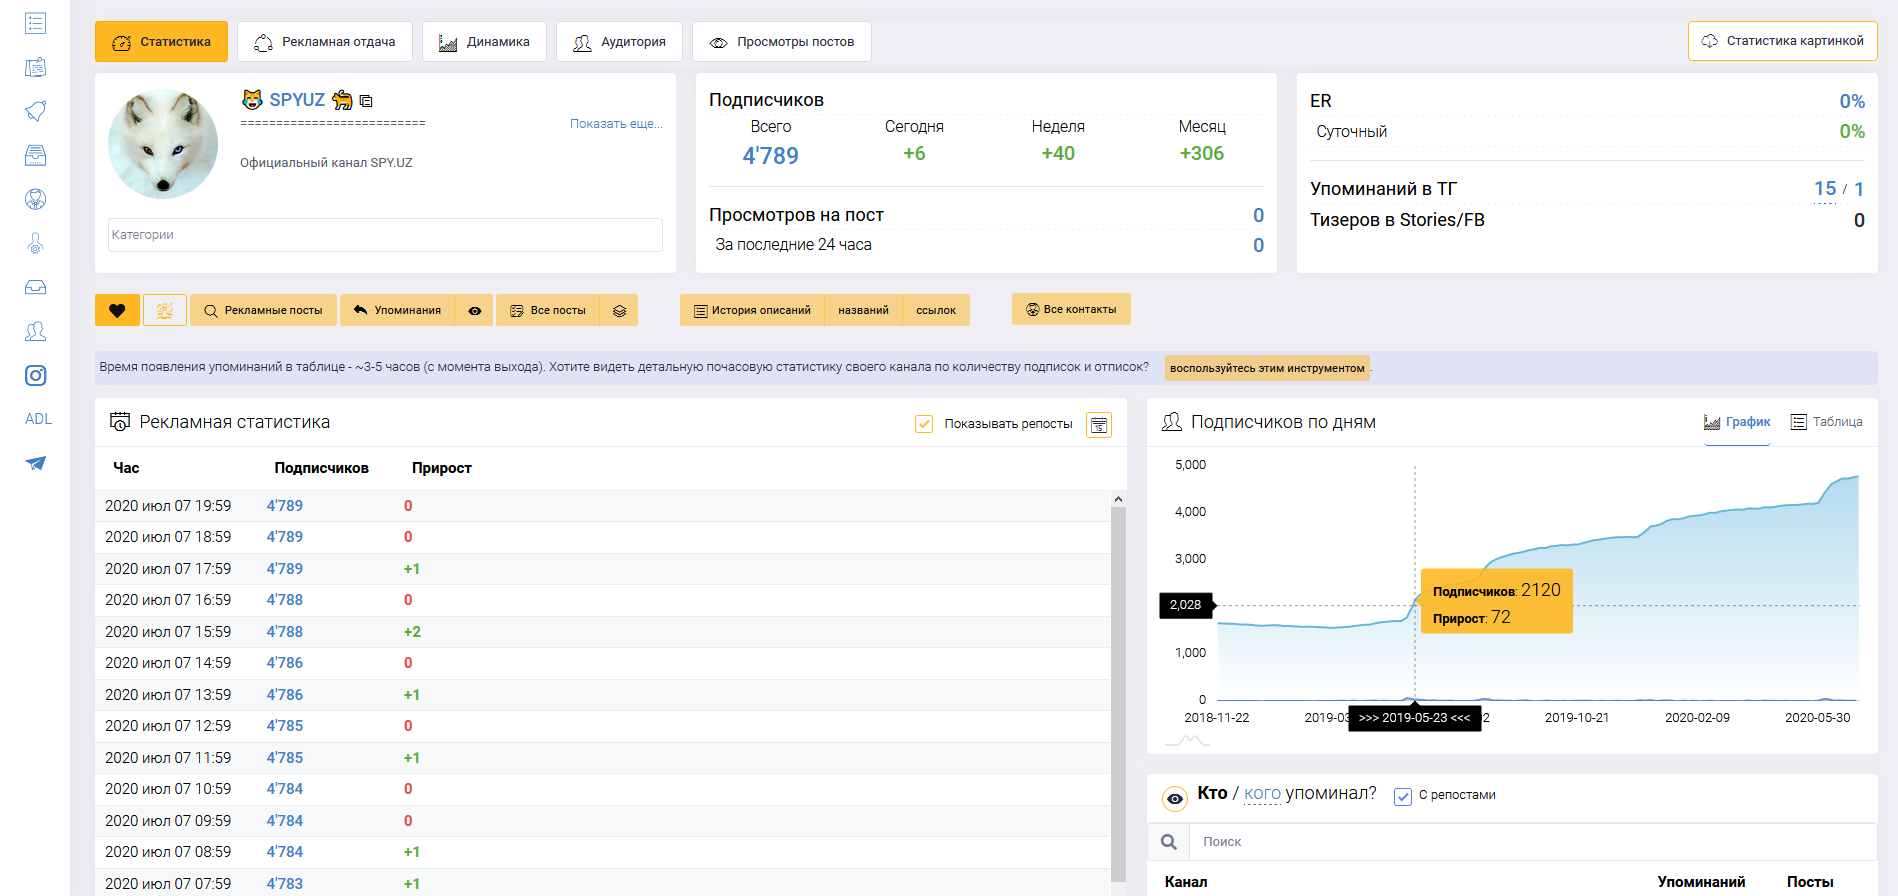Click subscriber count in the 19:59 row
Image resolution: width=1898 pixels, height=896 pixels.
tap(285, 506)
